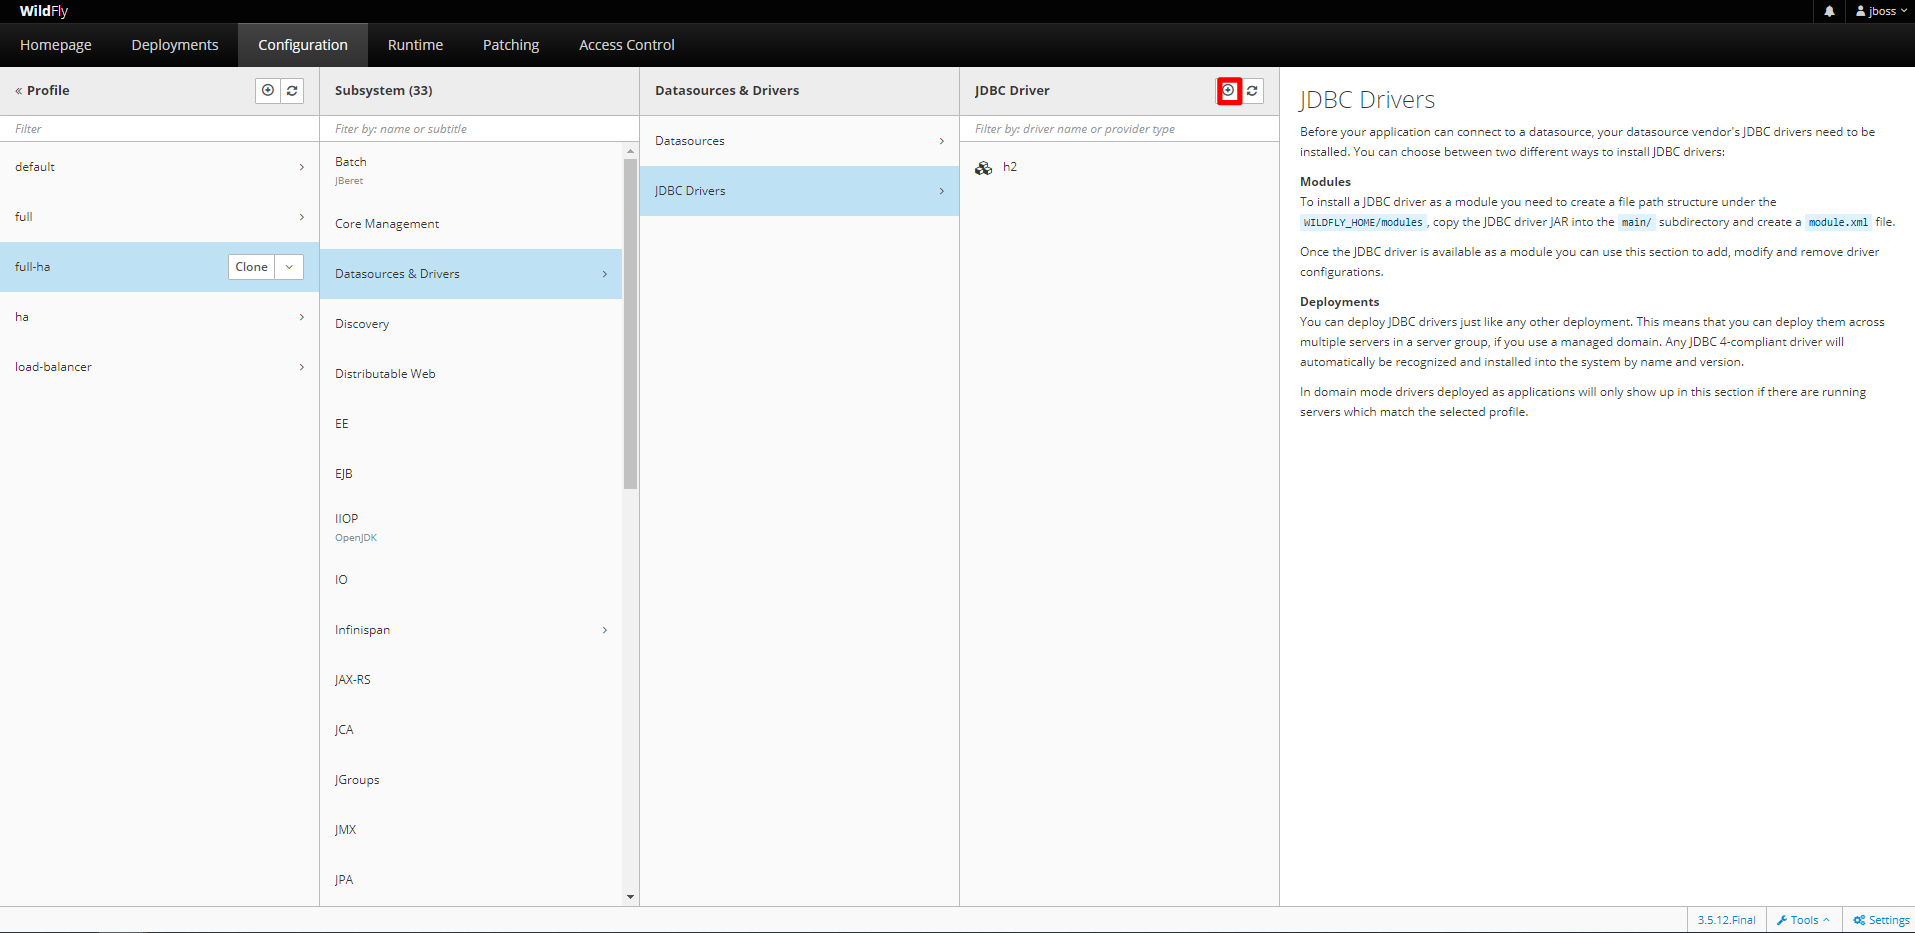Screen dimensions: 1915x933
Task: Select the IO subsystem
Action: (471, 580)
